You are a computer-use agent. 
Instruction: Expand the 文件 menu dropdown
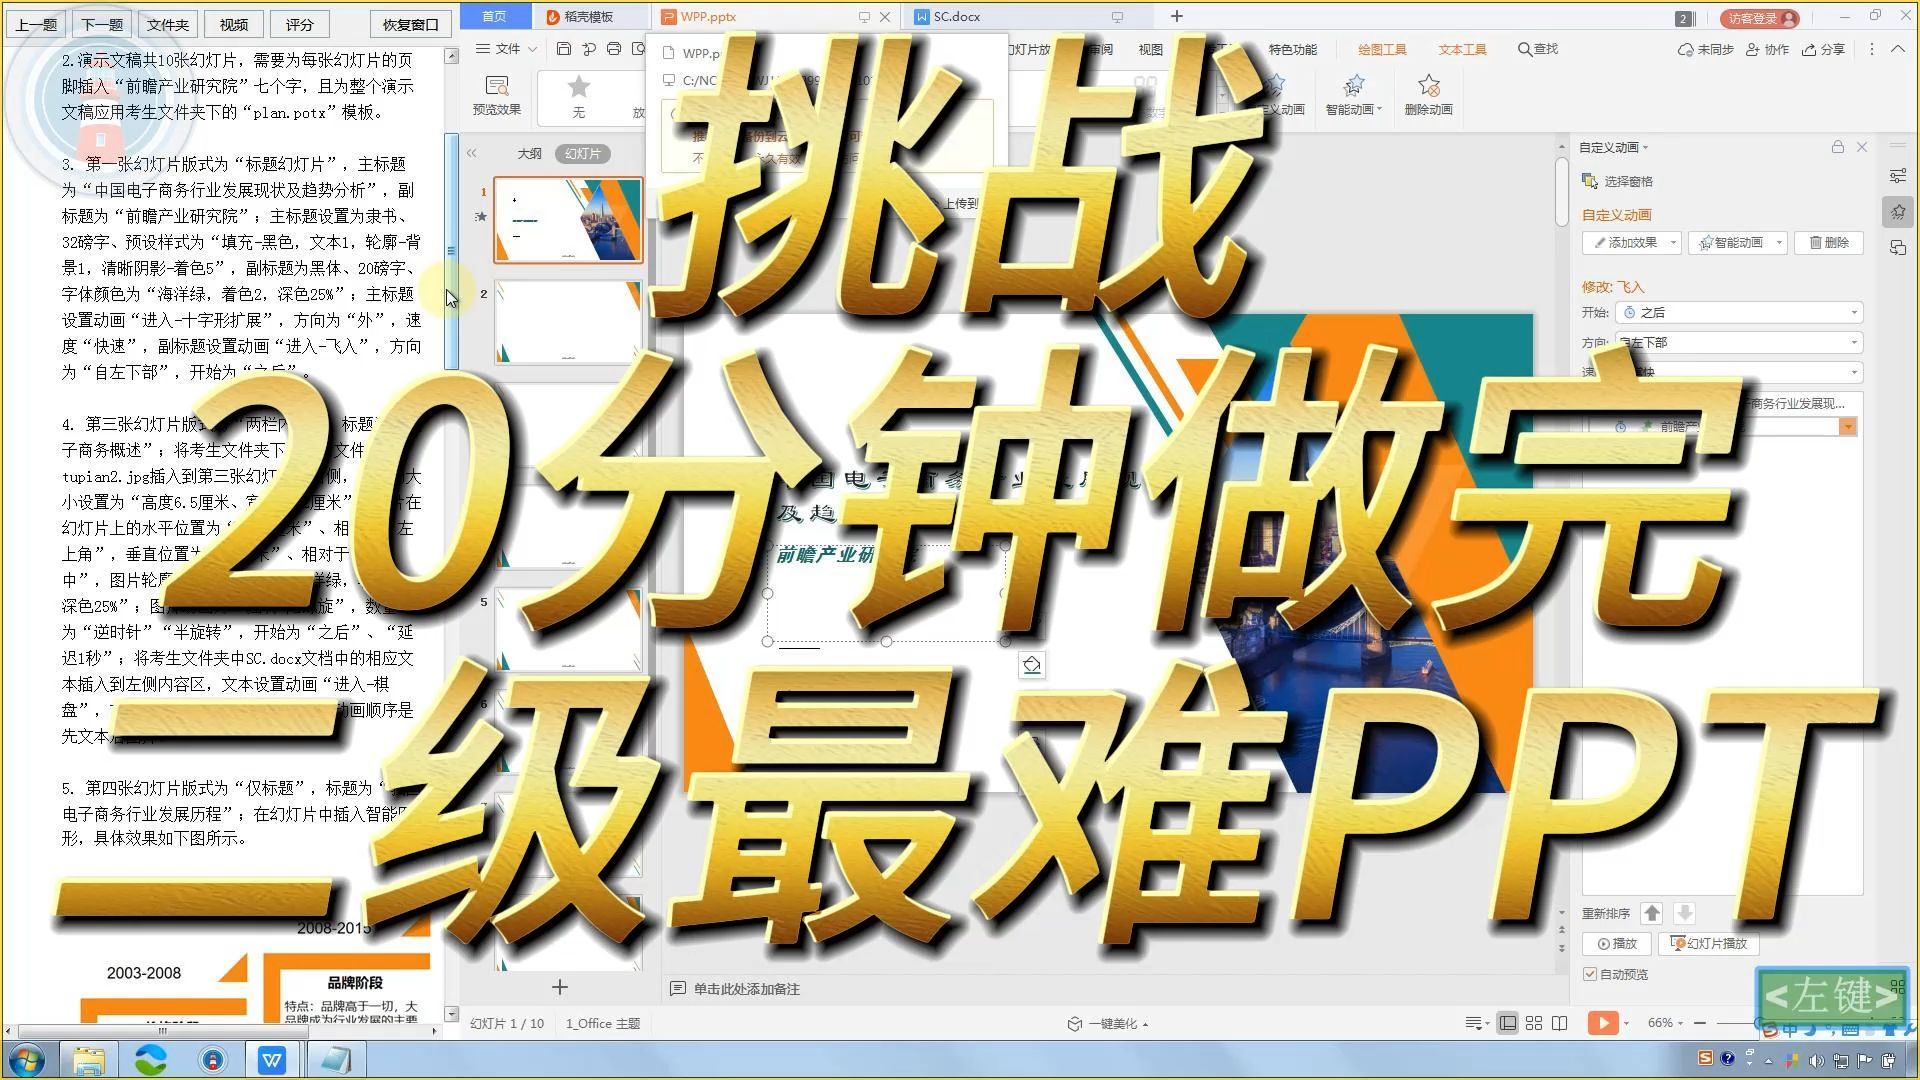507,49
